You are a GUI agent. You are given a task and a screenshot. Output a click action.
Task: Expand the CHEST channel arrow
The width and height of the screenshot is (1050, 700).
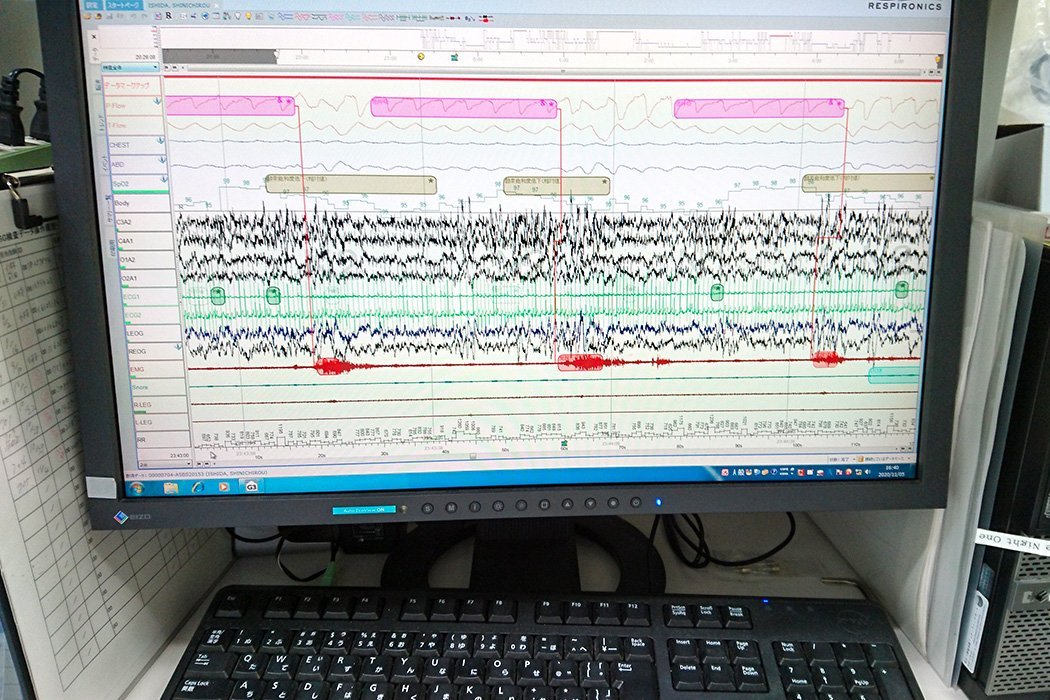(x=161, y=141)
